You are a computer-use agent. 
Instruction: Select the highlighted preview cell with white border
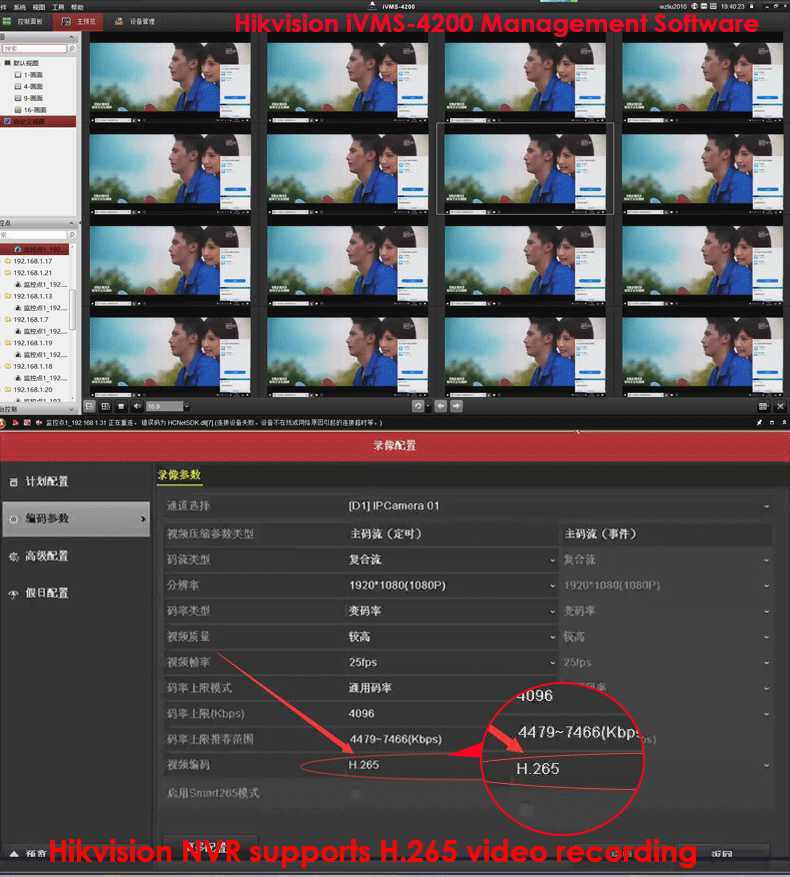[x=525, y=168]
